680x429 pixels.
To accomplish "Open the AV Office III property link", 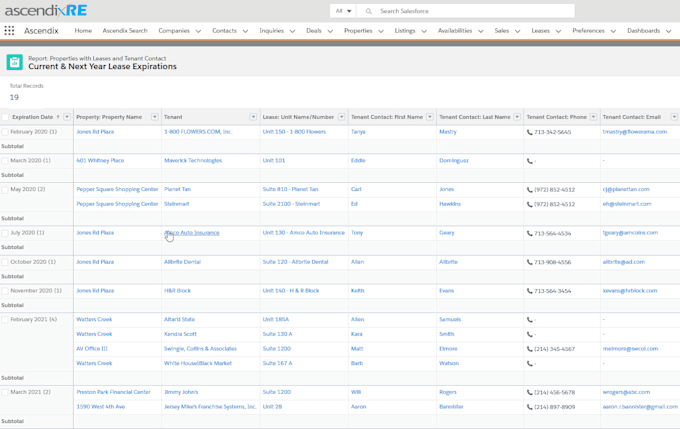I will (92, 349).
